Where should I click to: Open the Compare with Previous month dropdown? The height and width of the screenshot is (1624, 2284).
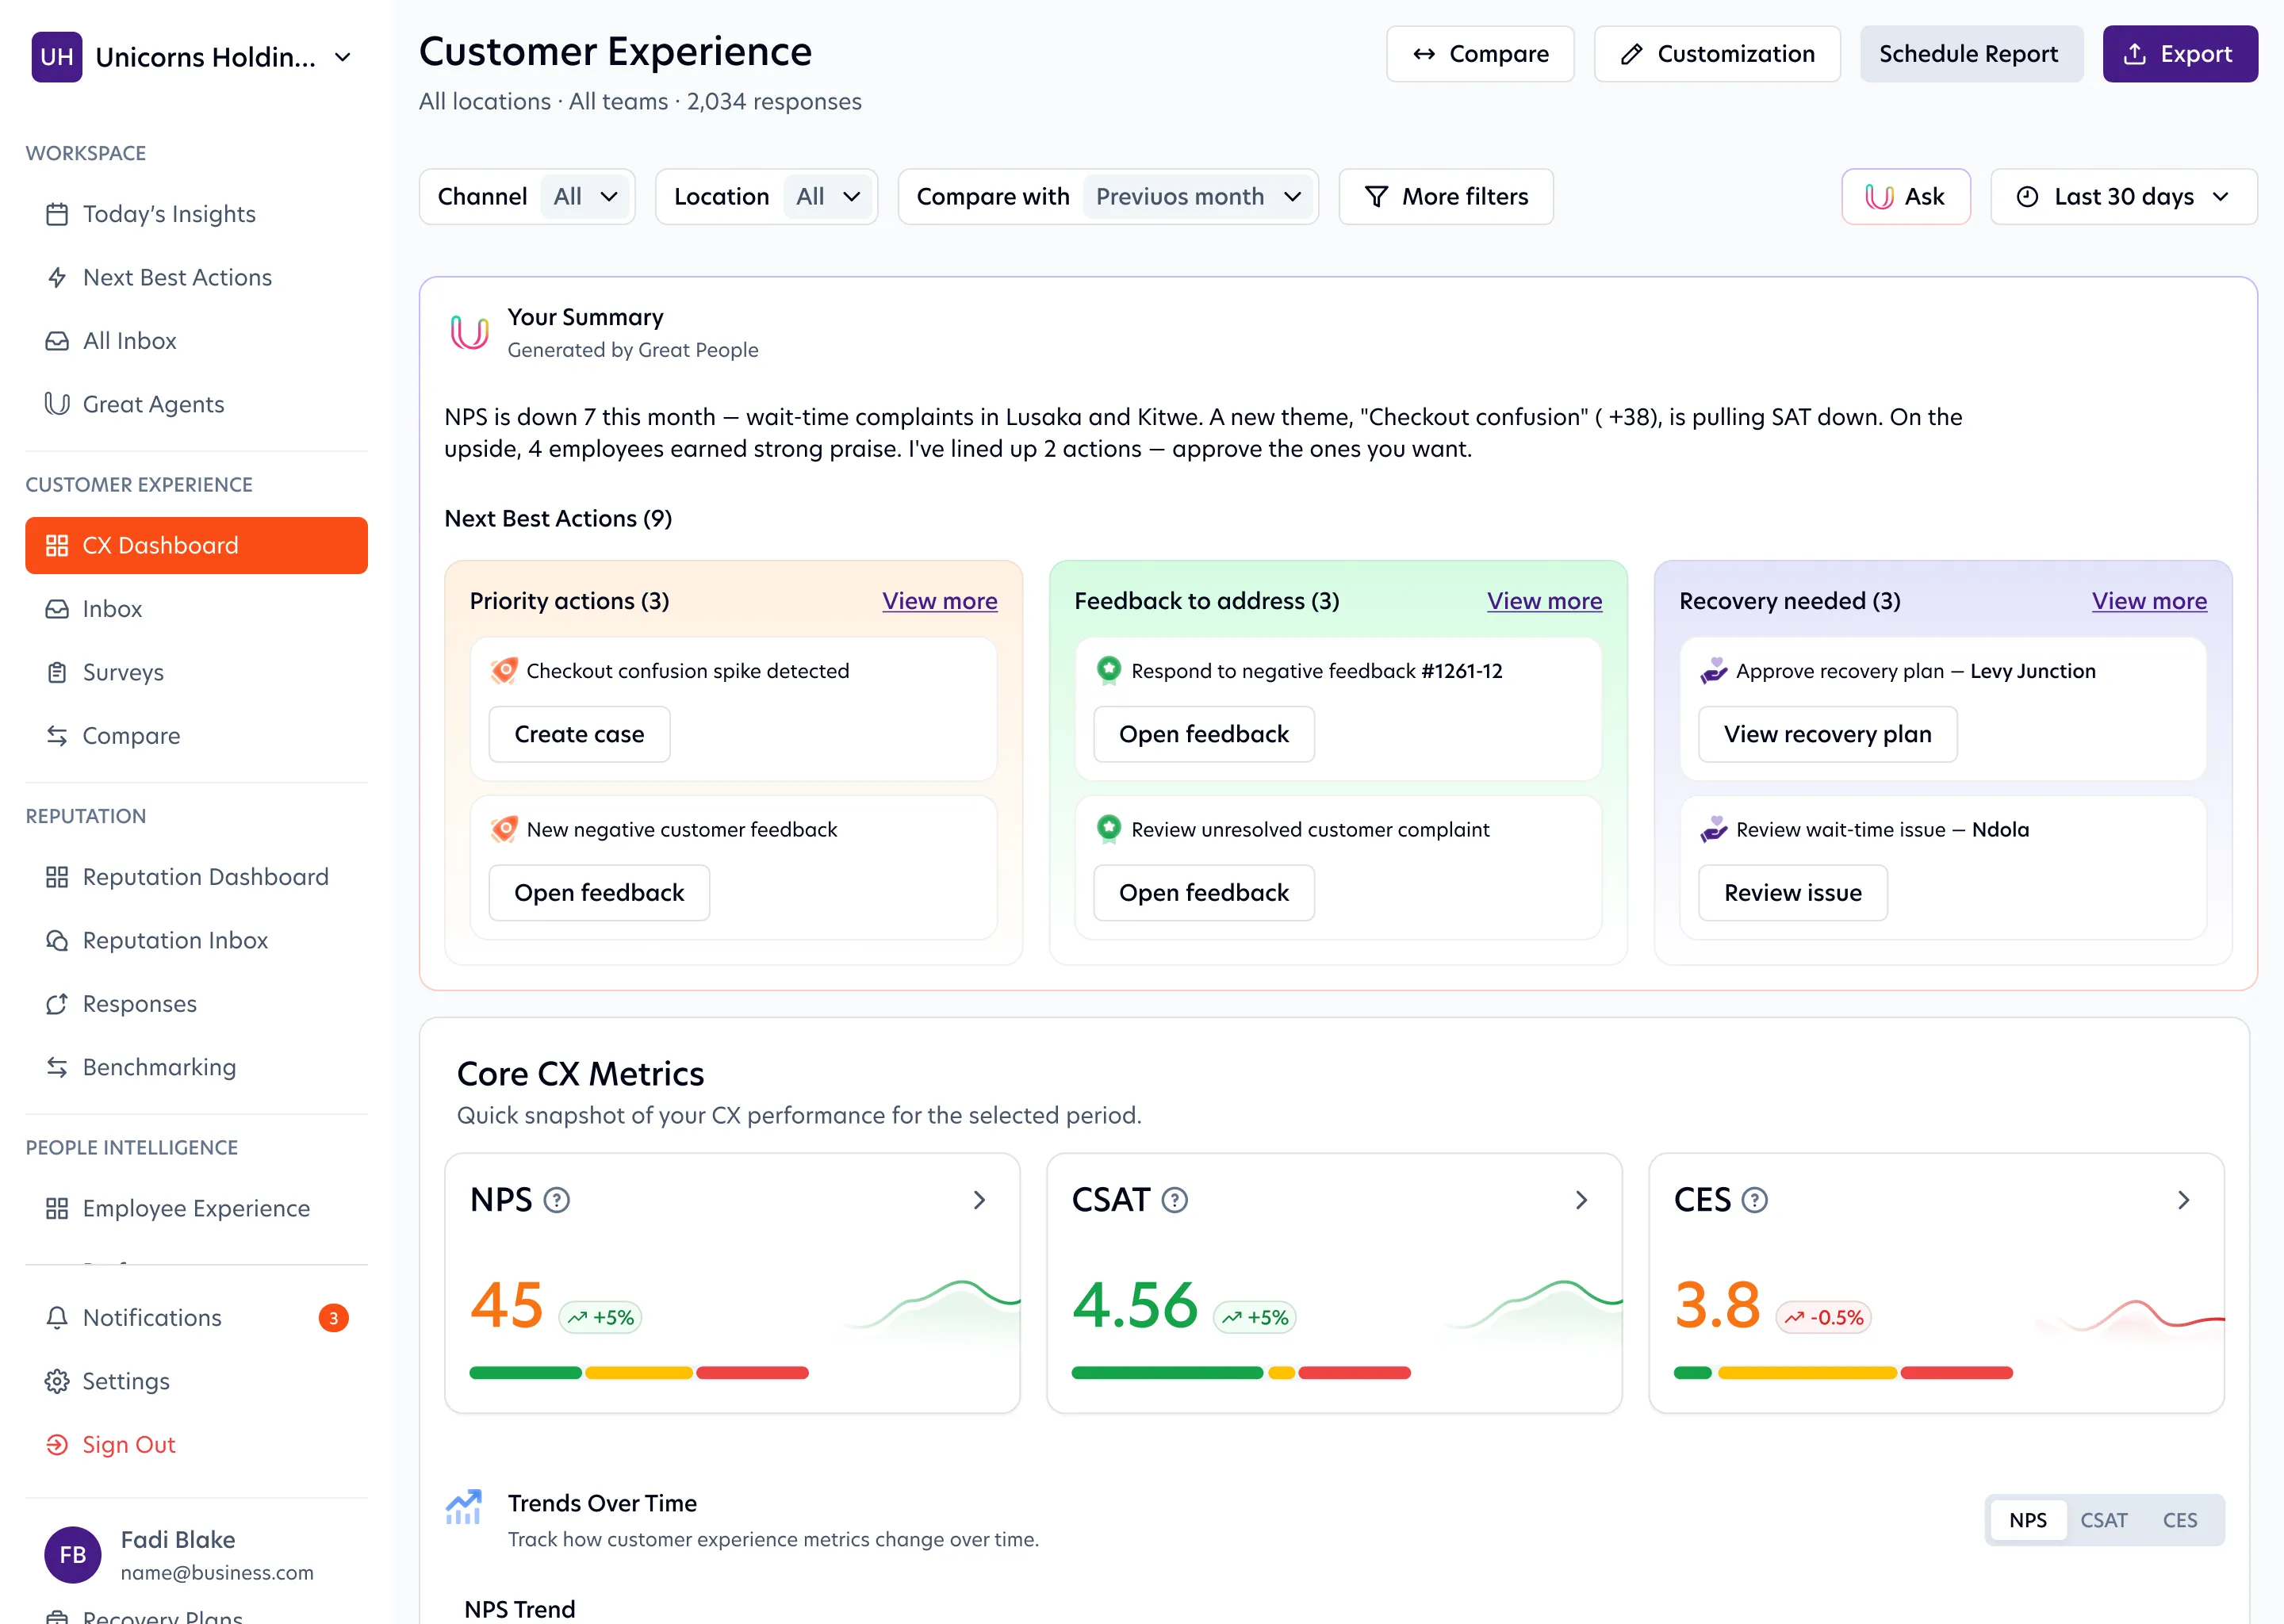(1199, 197)
